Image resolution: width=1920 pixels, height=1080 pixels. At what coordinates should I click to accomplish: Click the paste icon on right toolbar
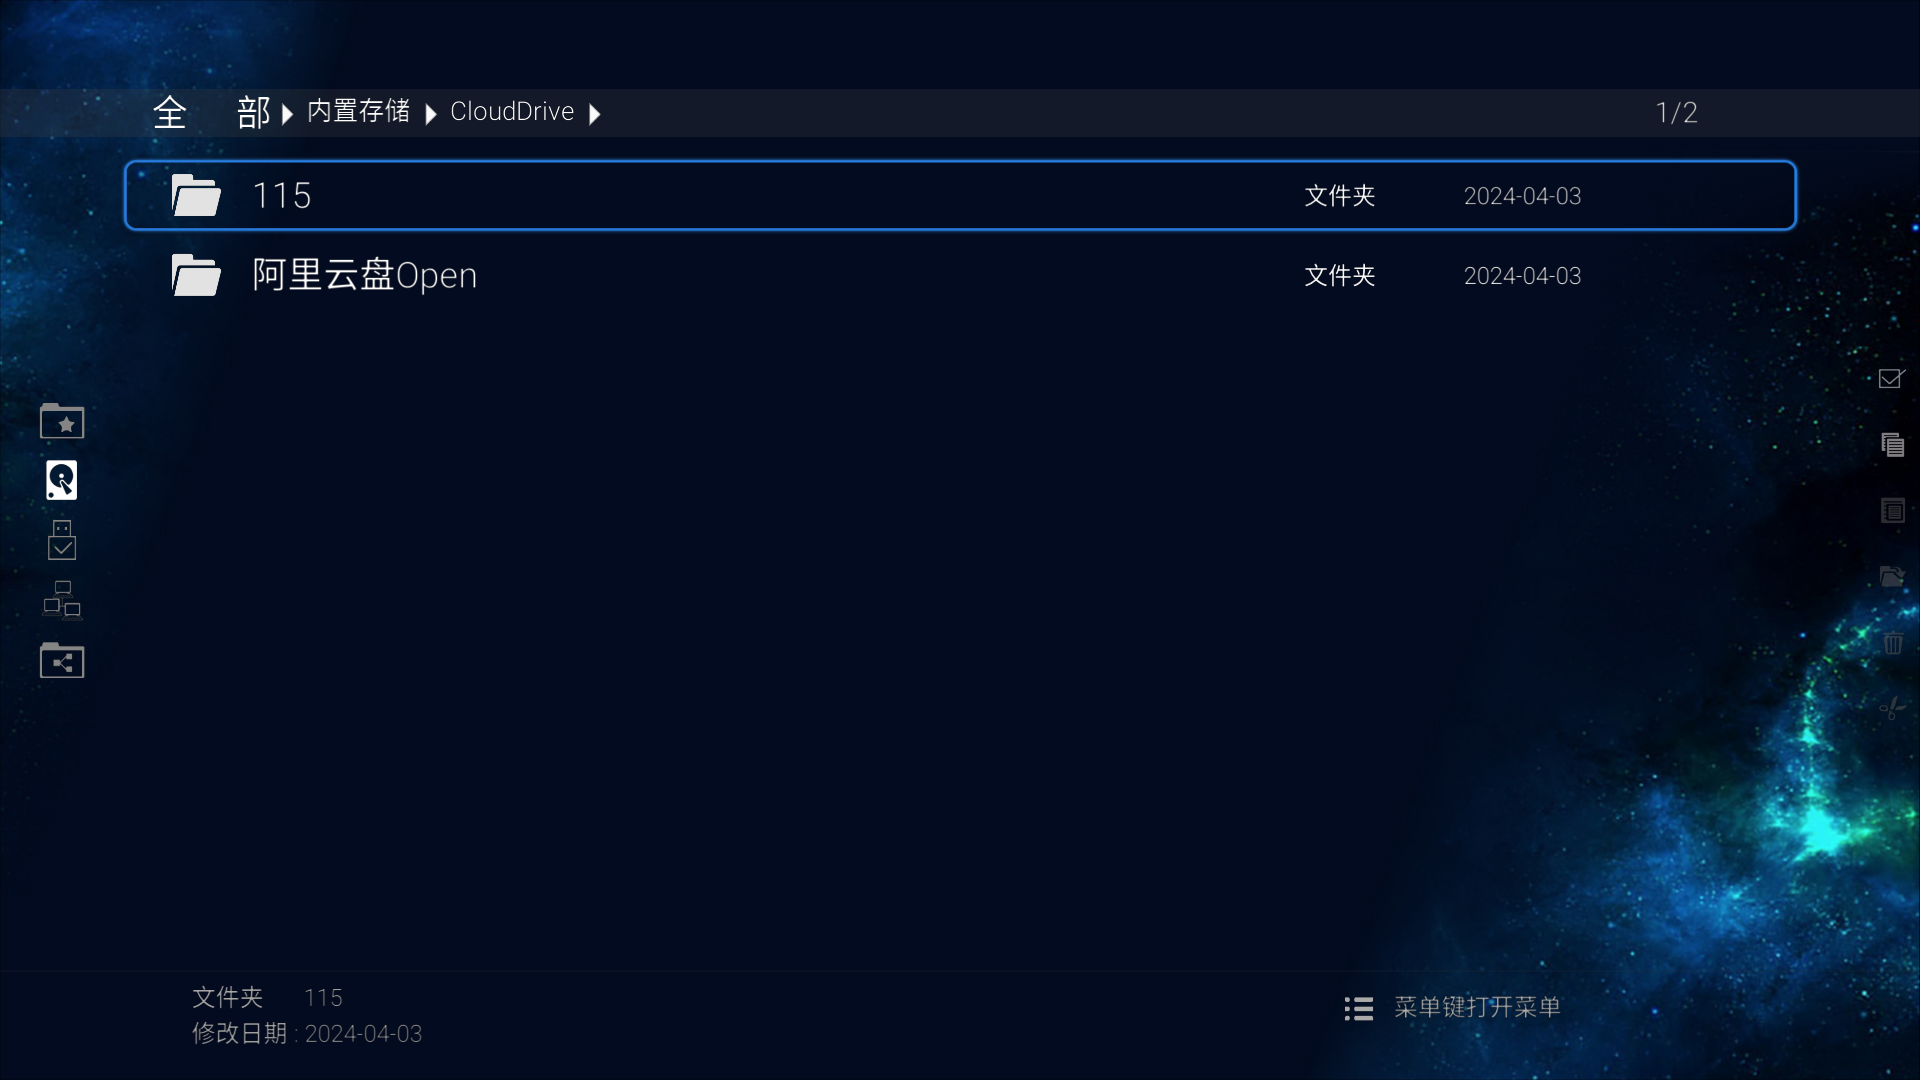pyautogui.click(x=1892, y=510)
